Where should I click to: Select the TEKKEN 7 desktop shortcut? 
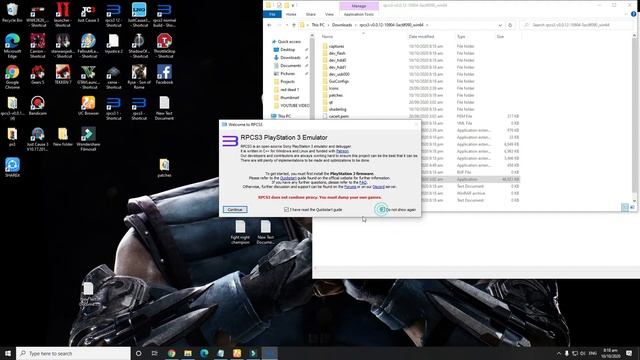pos(63,75)
